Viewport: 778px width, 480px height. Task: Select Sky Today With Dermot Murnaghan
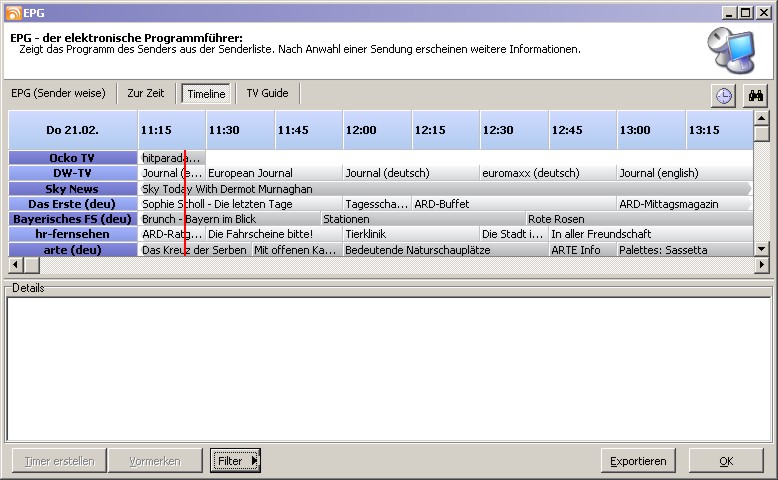(445, 189)
